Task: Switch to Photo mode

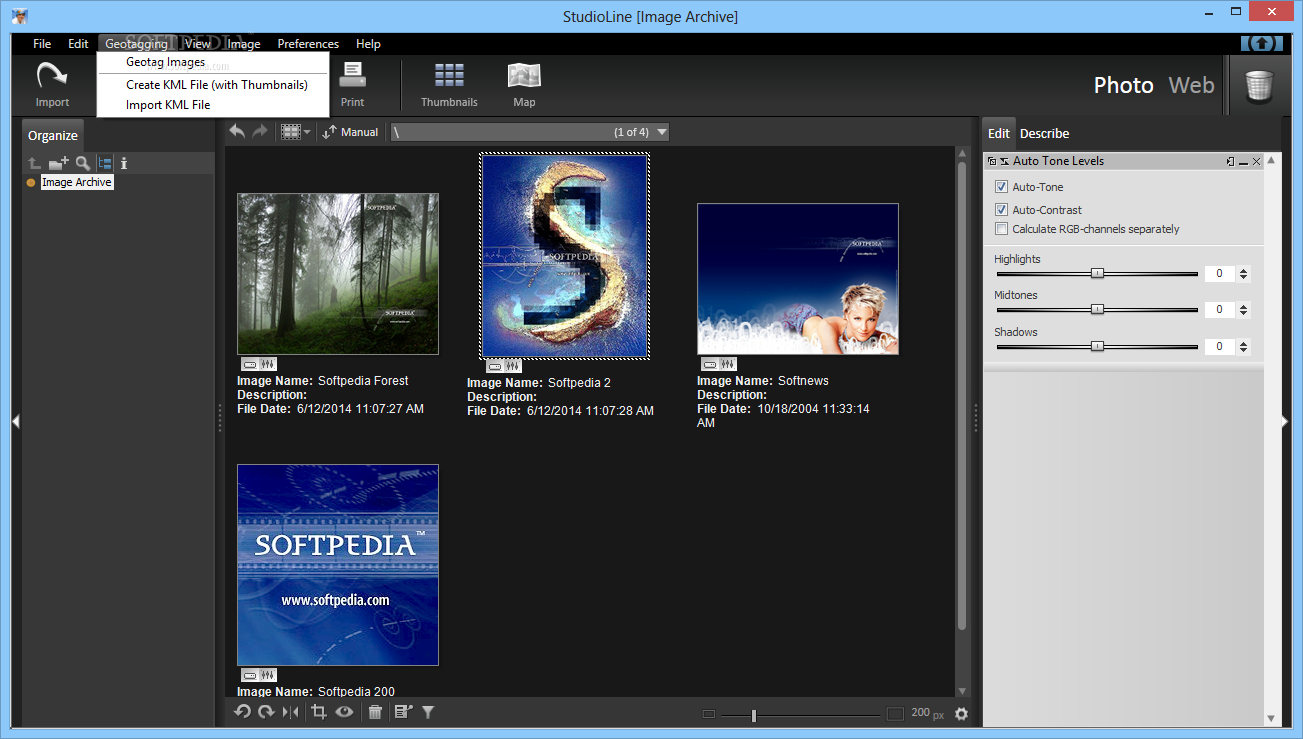Action: pyautogui.click(x=1123, y=85)
